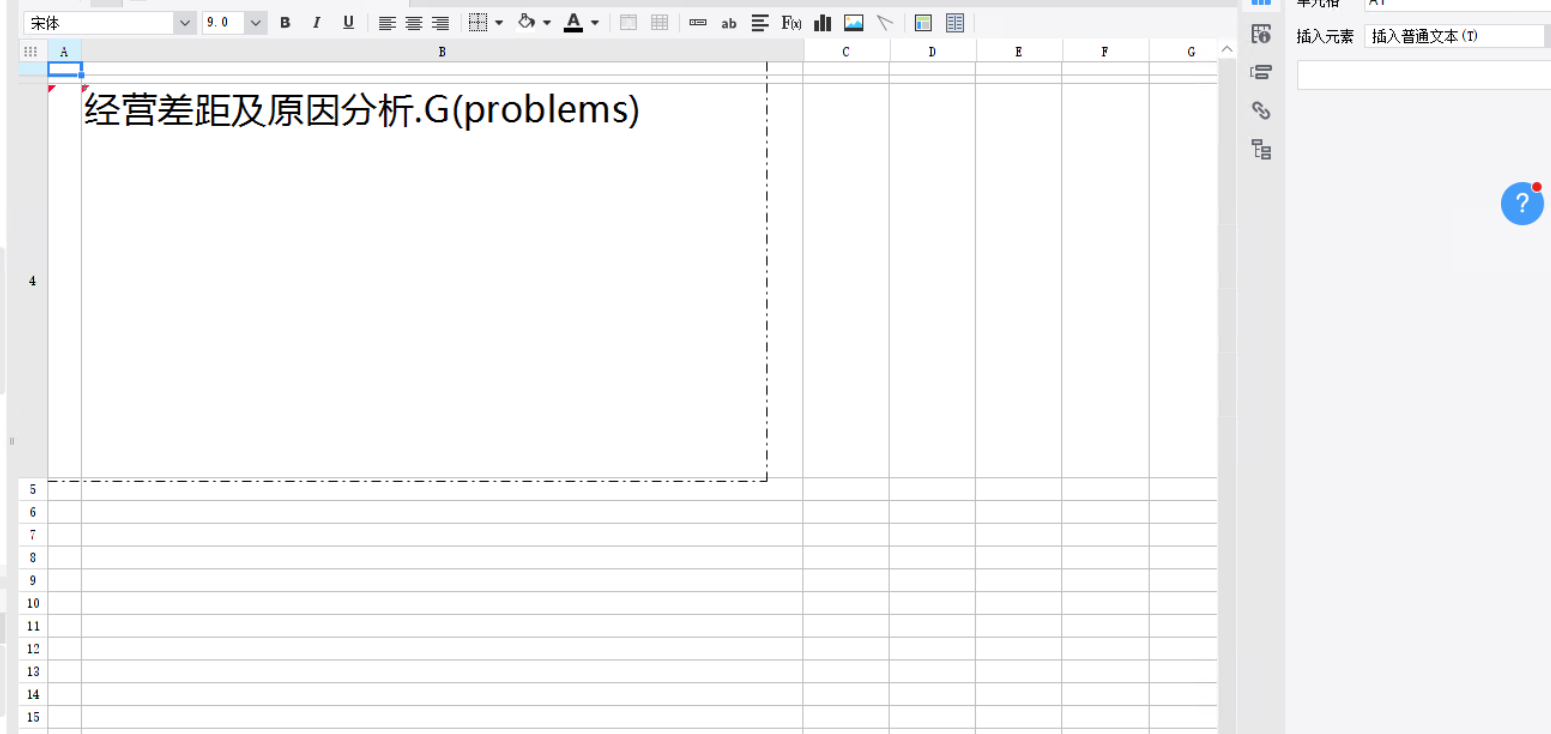Open the floating elements panel icon

point(1261,72)
